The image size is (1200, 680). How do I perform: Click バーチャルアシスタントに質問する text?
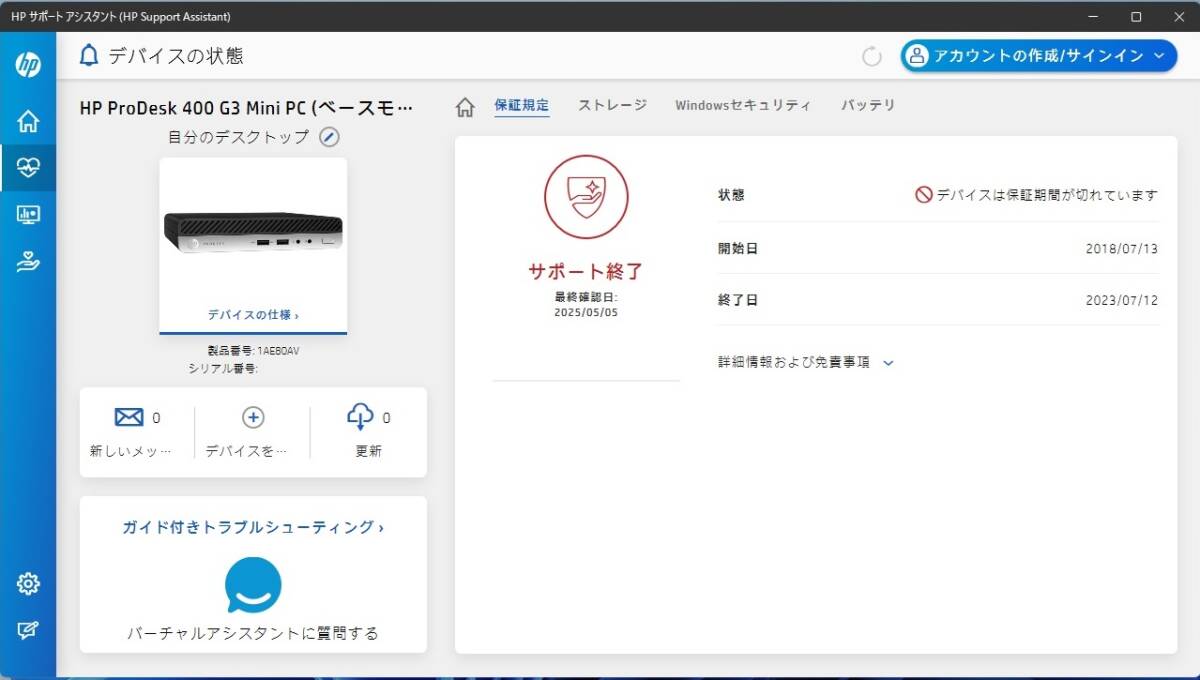pyautogui.click(x=253, y=633)
